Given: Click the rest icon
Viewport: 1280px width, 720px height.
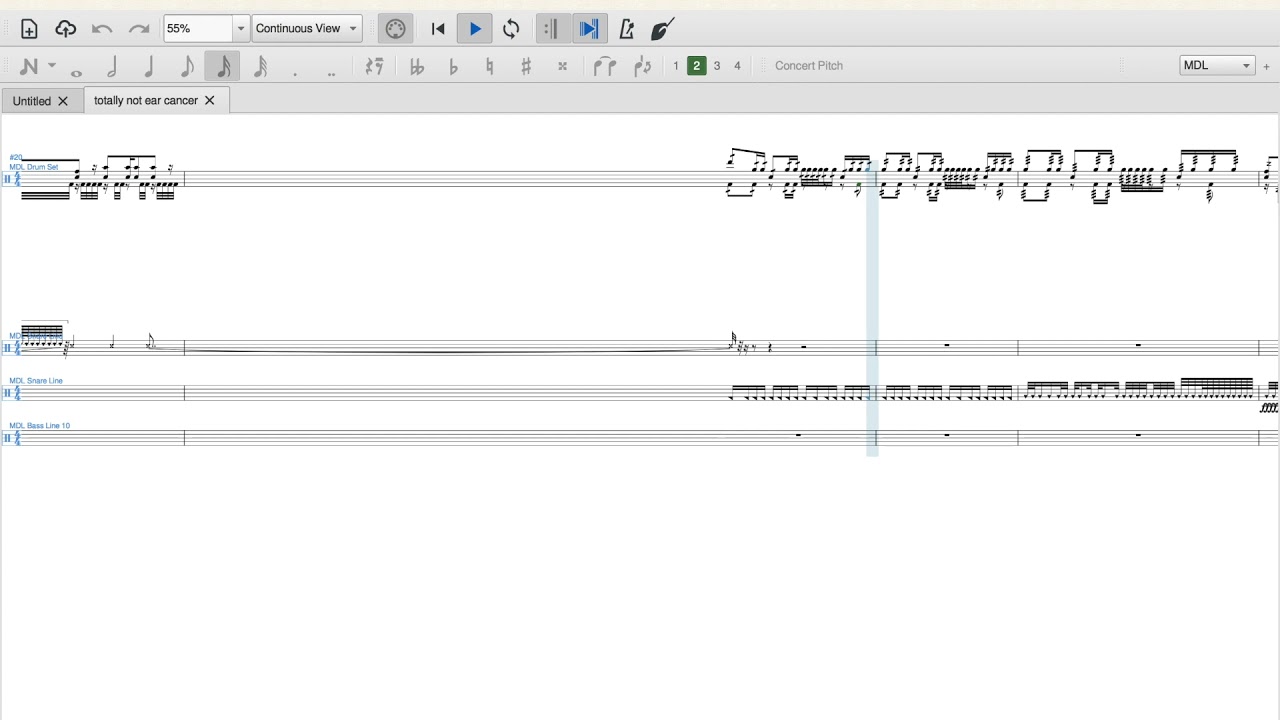Looking at the screenshot, I should tap(374, 66).
